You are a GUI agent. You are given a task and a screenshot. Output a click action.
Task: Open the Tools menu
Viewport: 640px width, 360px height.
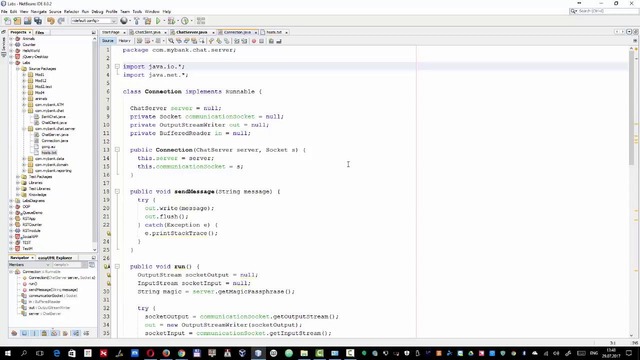pos(137,11)
